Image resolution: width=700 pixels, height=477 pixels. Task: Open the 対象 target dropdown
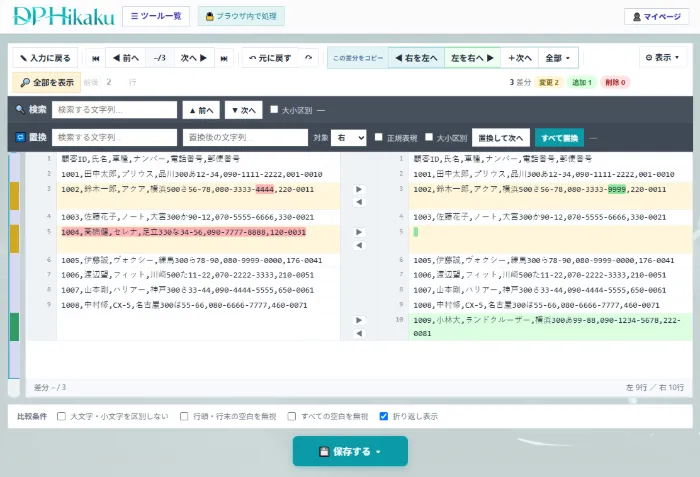tap(349, 138)
